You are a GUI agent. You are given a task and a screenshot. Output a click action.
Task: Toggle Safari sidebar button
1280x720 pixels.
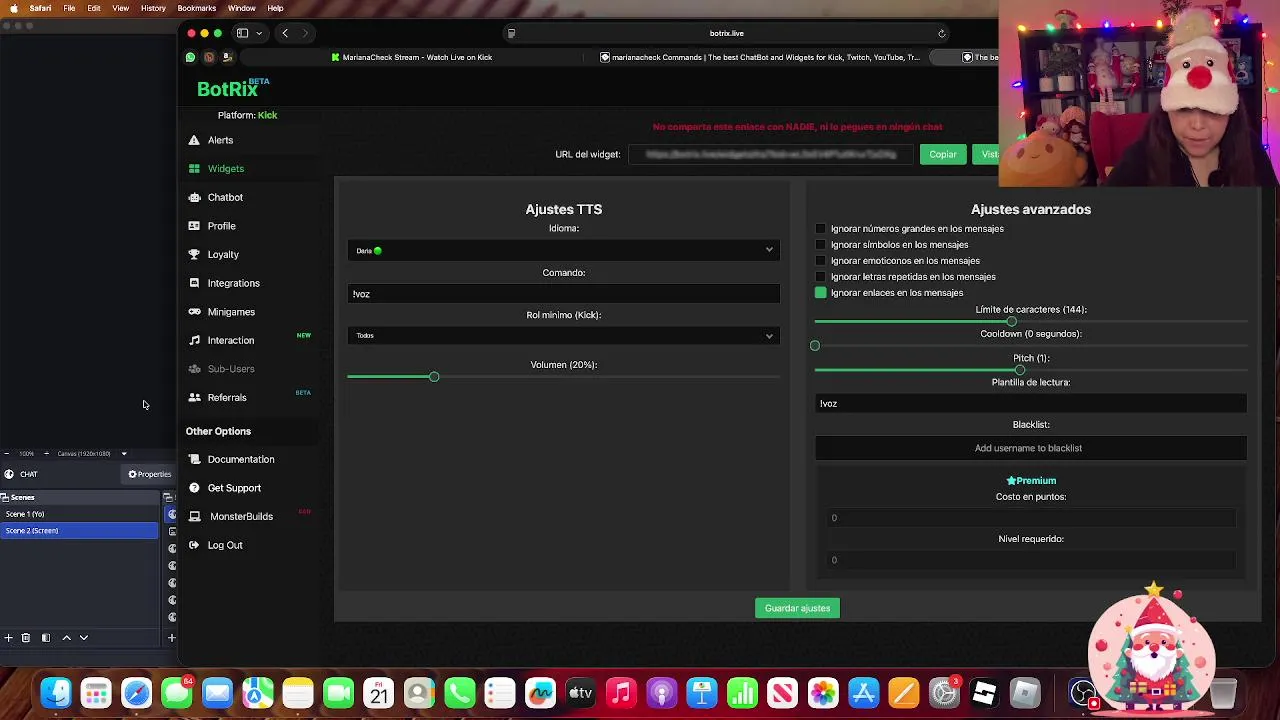(x=242, y=33)
